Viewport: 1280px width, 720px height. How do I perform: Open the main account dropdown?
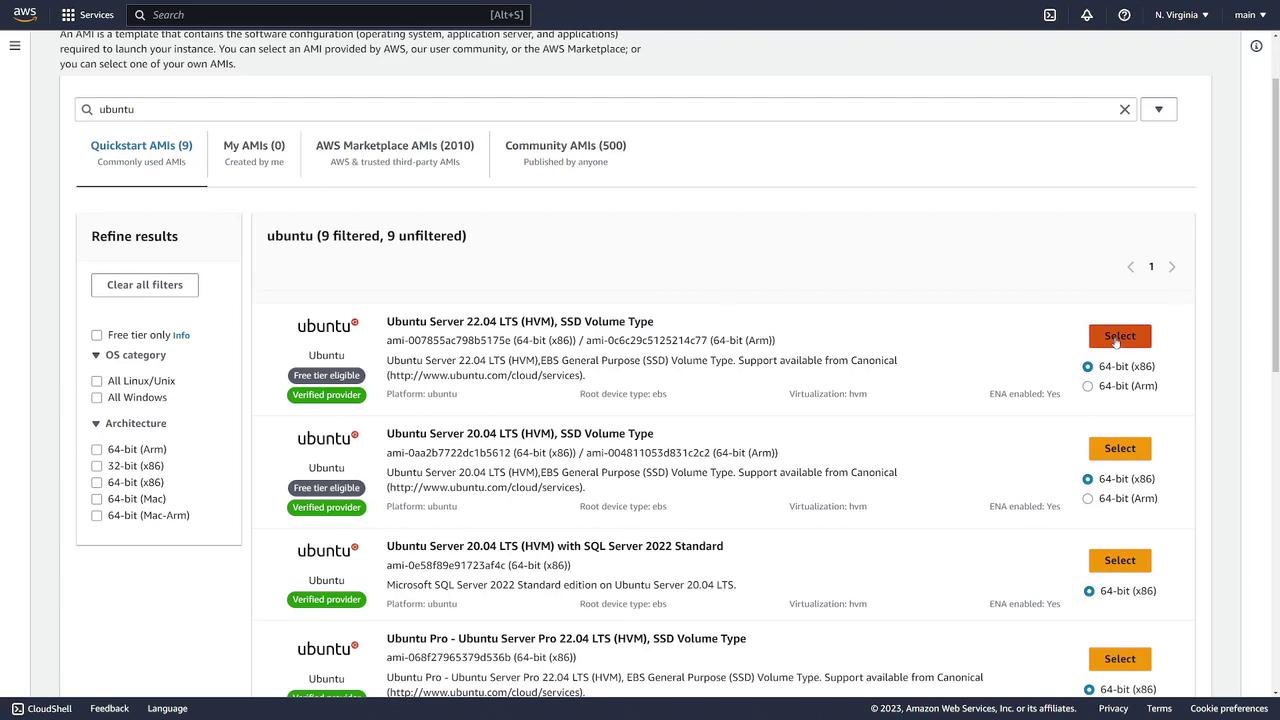click(1251, 15)
